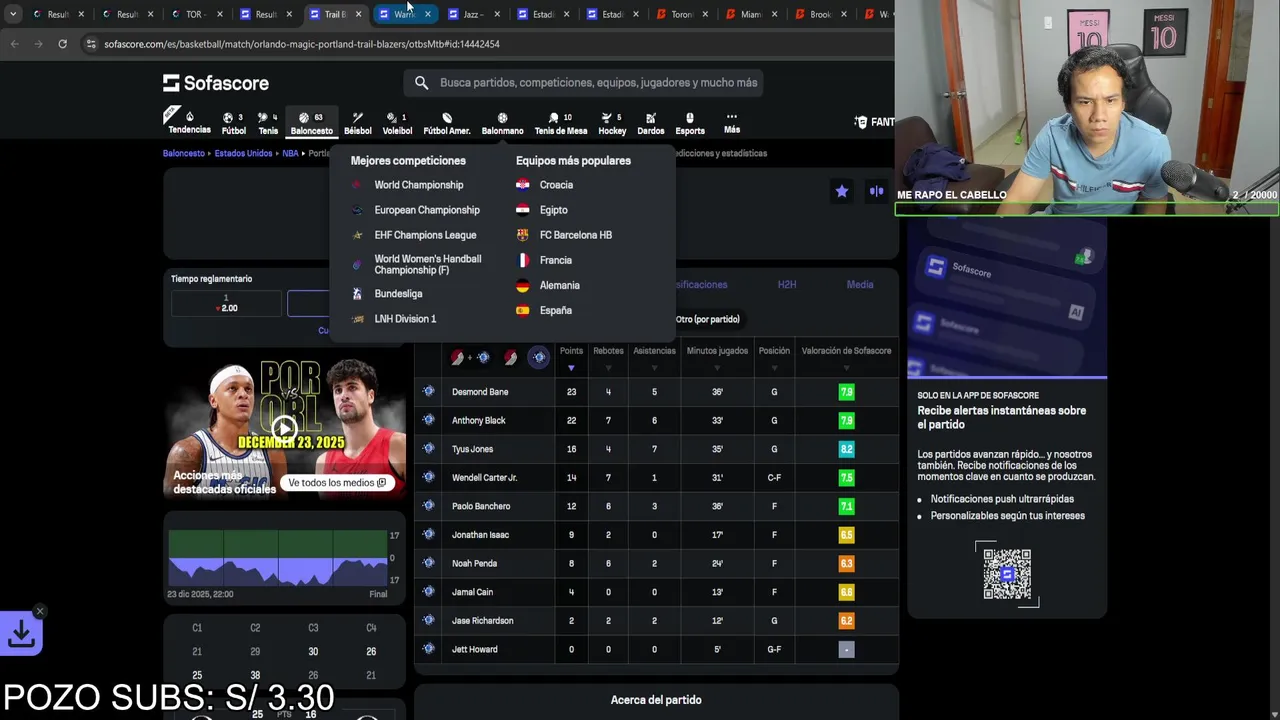The width and height of the screenshot is (1280, 720).
Task: Sort table by Posición column
Action: tap(774, 357)
